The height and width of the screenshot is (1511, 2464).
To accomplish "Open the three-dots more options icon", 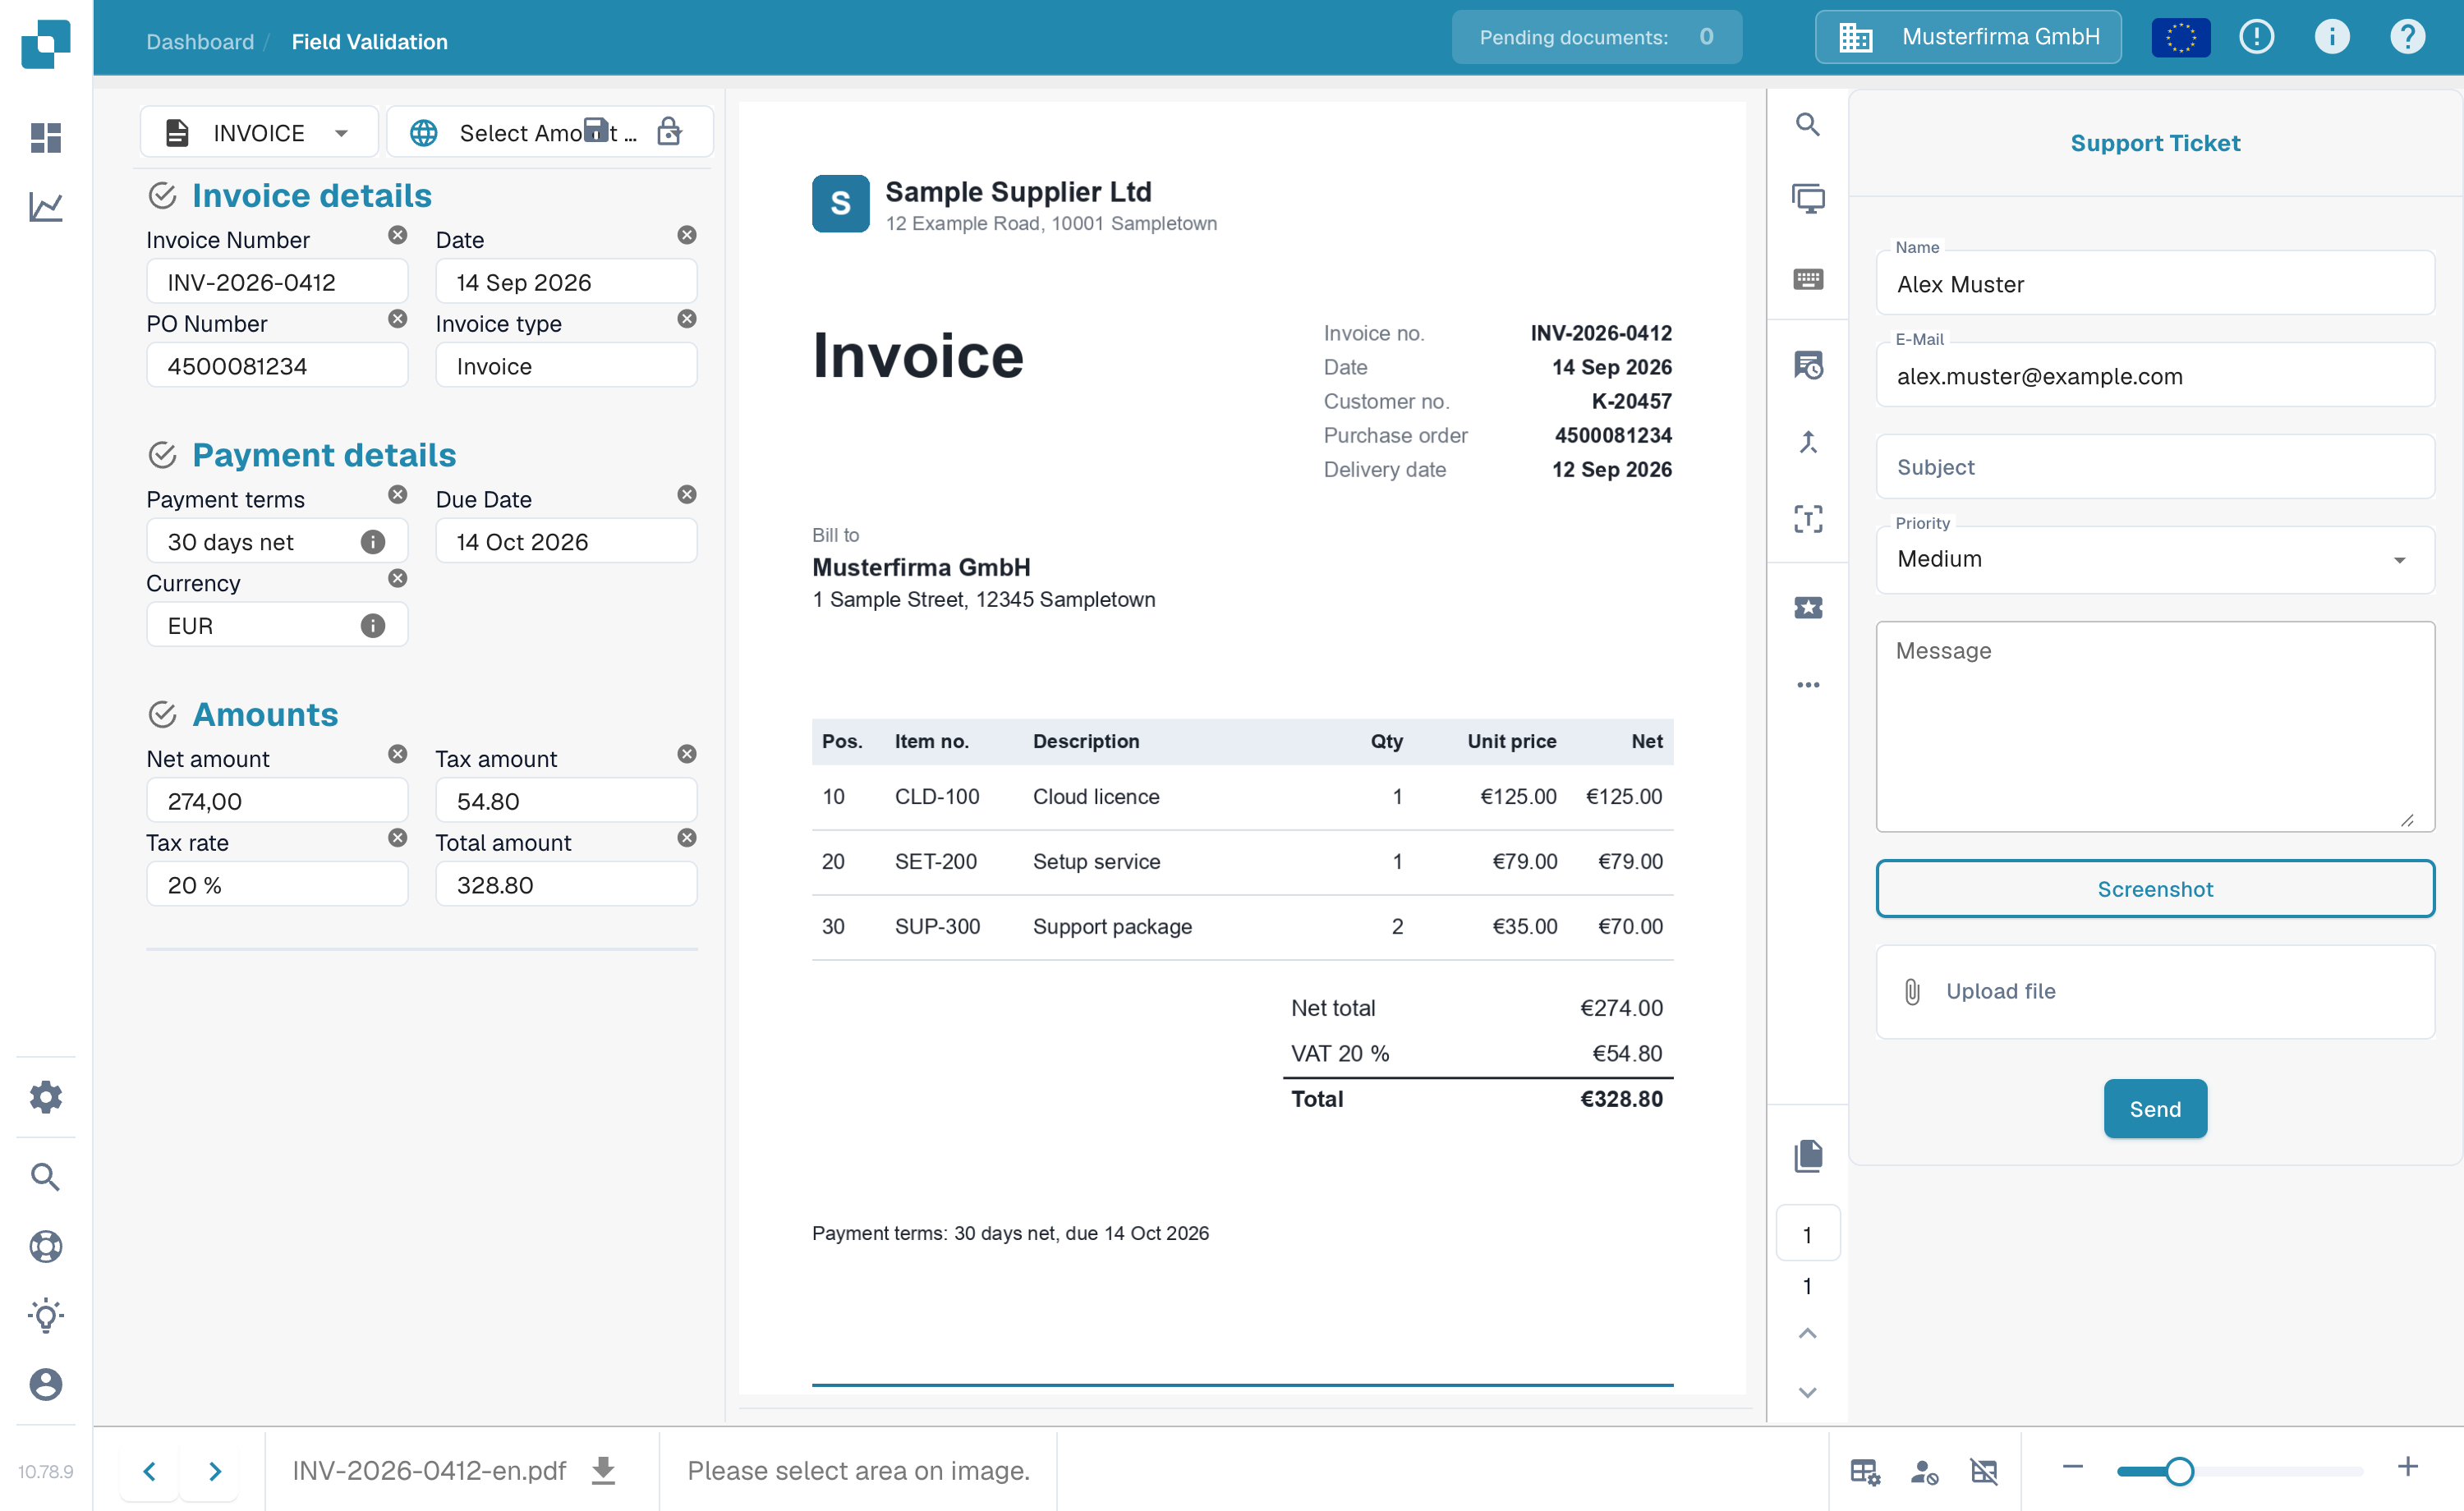I will [1808, 685].
